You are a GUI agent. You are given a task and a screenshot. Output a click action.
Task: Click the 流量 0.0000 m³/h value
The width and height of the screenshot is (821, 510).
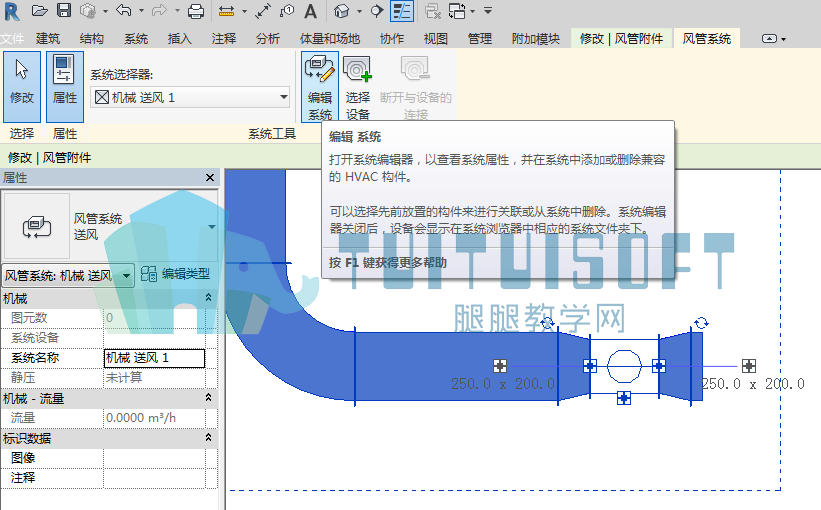tap(154, 418)
